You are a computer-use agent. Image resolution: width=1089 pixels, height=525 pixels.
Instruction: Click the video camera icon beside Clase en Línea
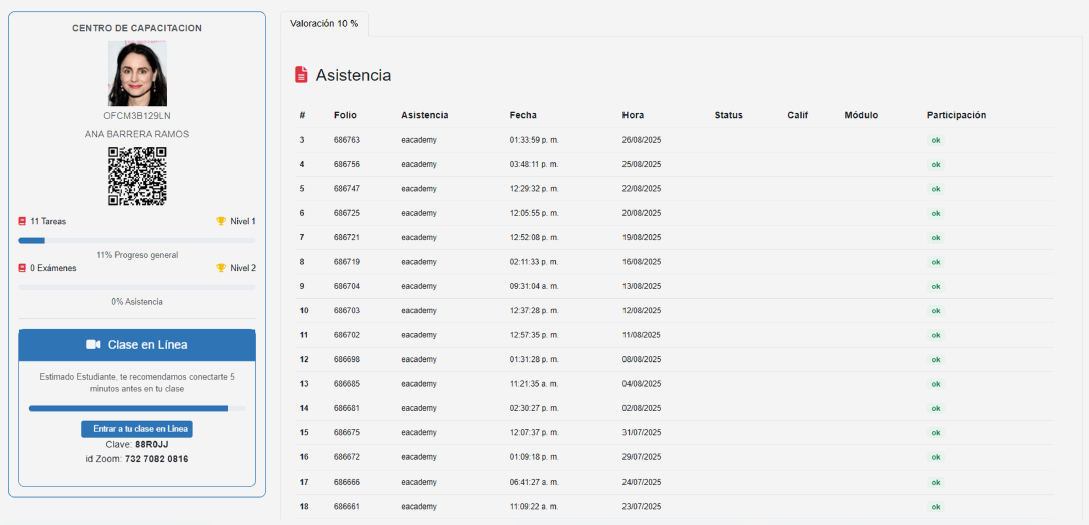94,345
